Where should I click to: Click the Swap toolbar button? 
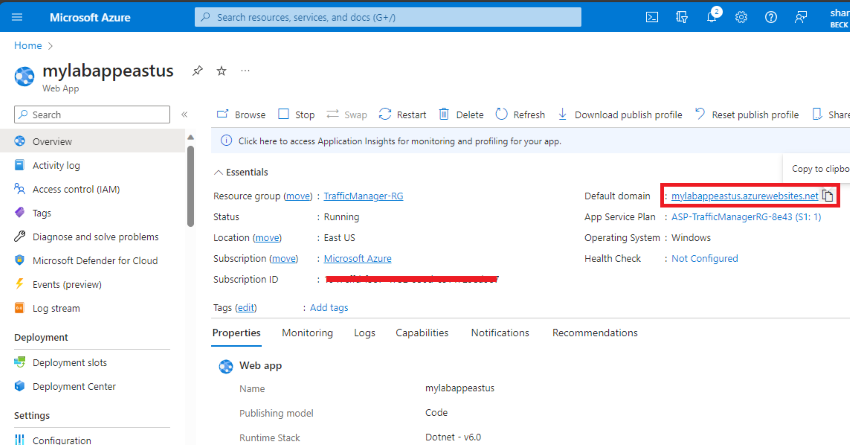coord(347,114)
